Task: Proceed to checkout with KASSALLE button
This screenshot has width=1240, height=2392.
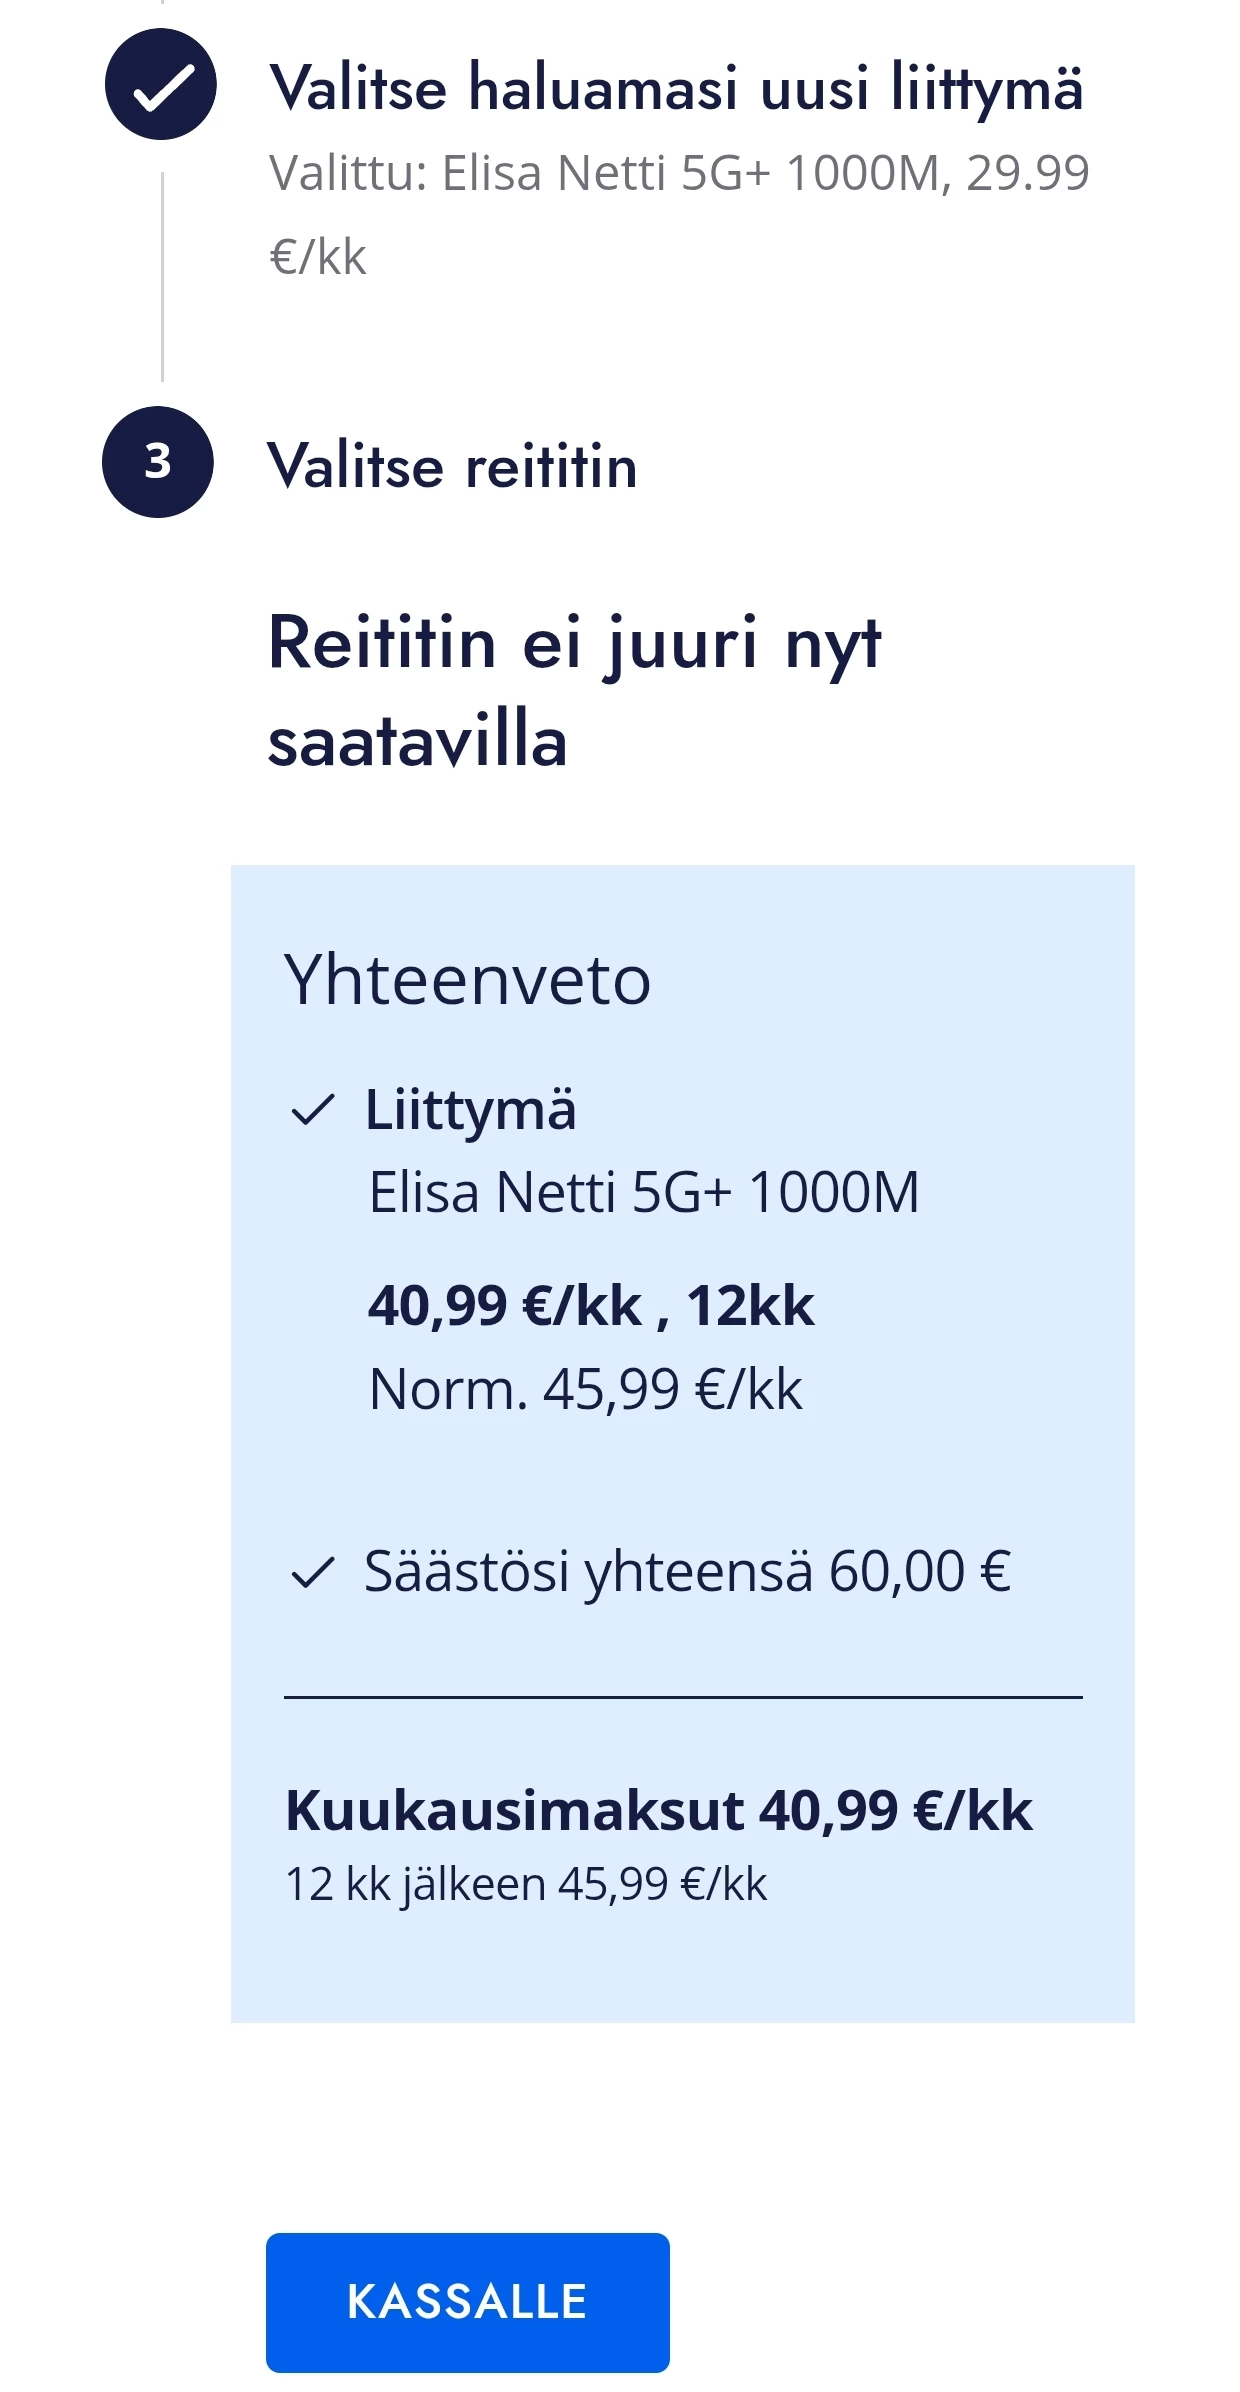Action: (467, 2302)
